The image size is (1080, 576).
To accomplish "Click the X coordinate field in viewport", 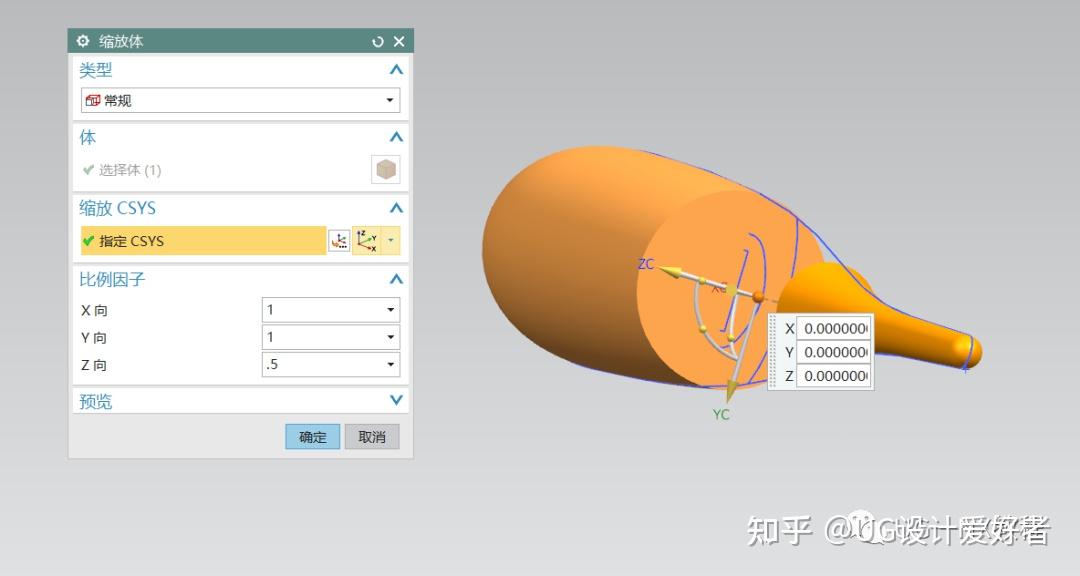I will pyautogui.click(x=833, y=329).
